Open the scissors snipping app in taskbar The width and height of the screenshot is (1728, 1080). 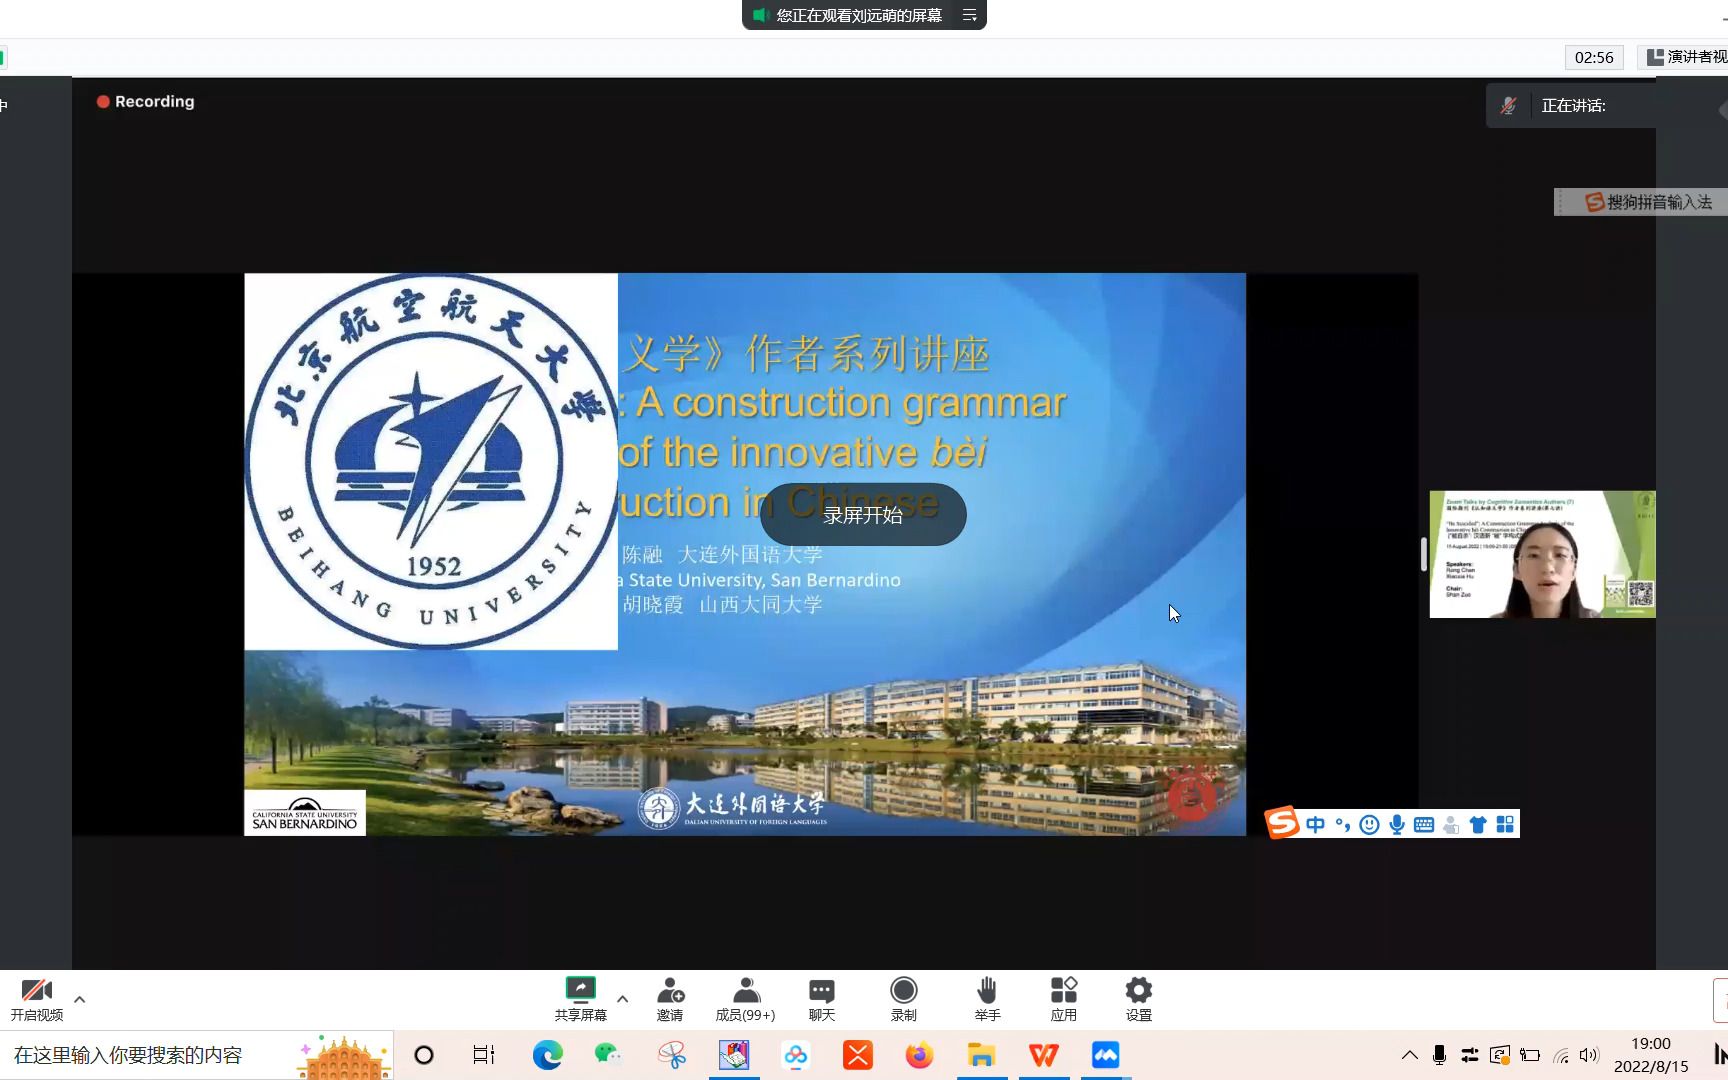[x=672, y=1055]
